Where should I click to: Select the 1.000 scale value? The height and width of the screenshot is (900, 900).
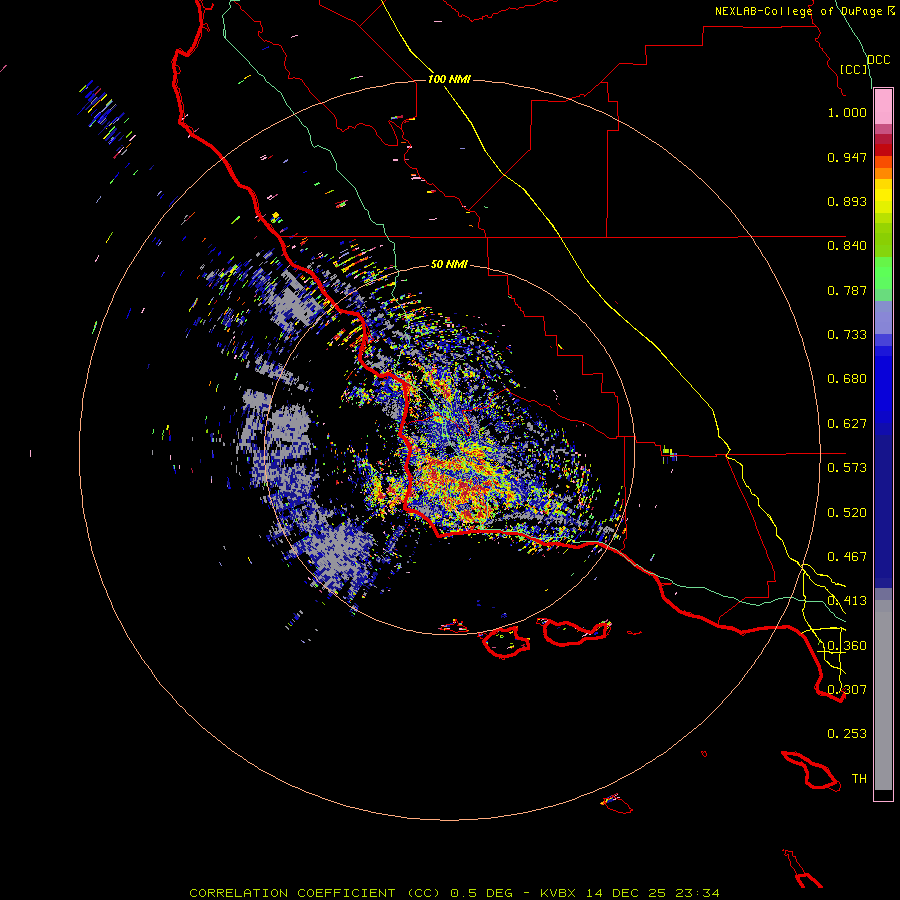tap(847, 112)
